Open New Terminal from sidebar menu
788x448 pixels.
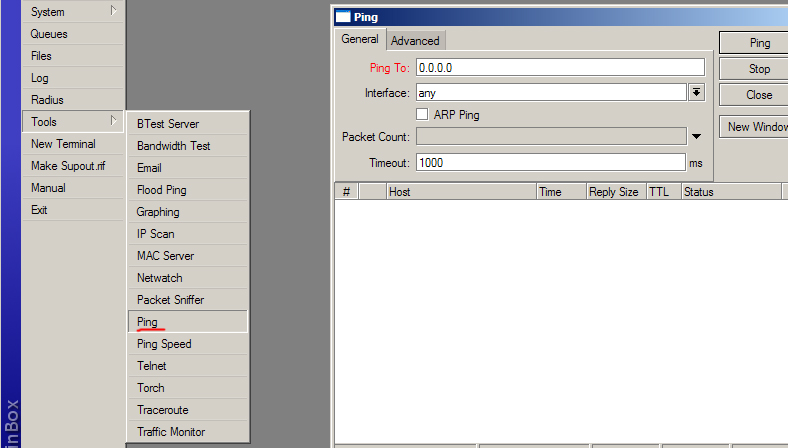(63, 144)
